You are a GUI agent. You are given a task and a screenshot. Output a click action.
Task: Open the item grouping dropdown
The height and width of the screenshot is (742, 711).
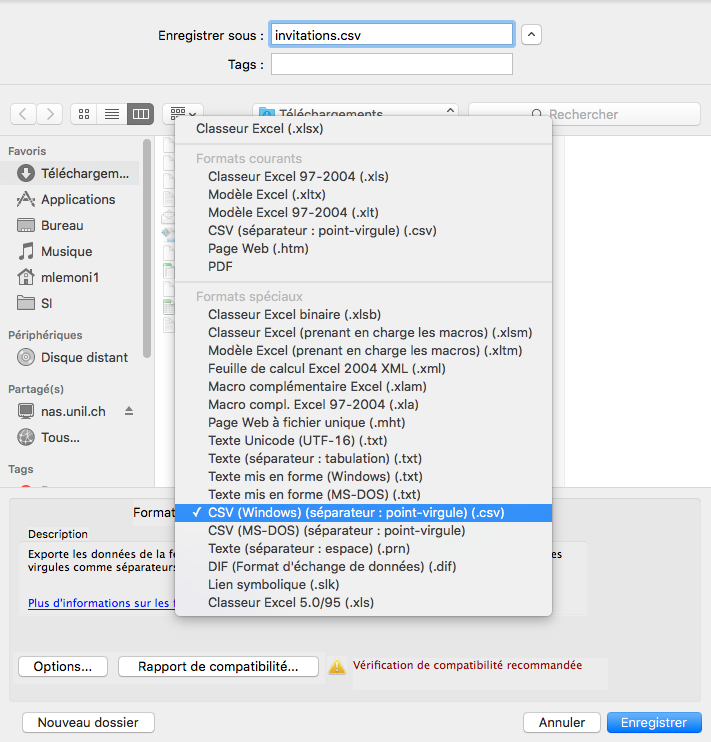coord(183,114)
